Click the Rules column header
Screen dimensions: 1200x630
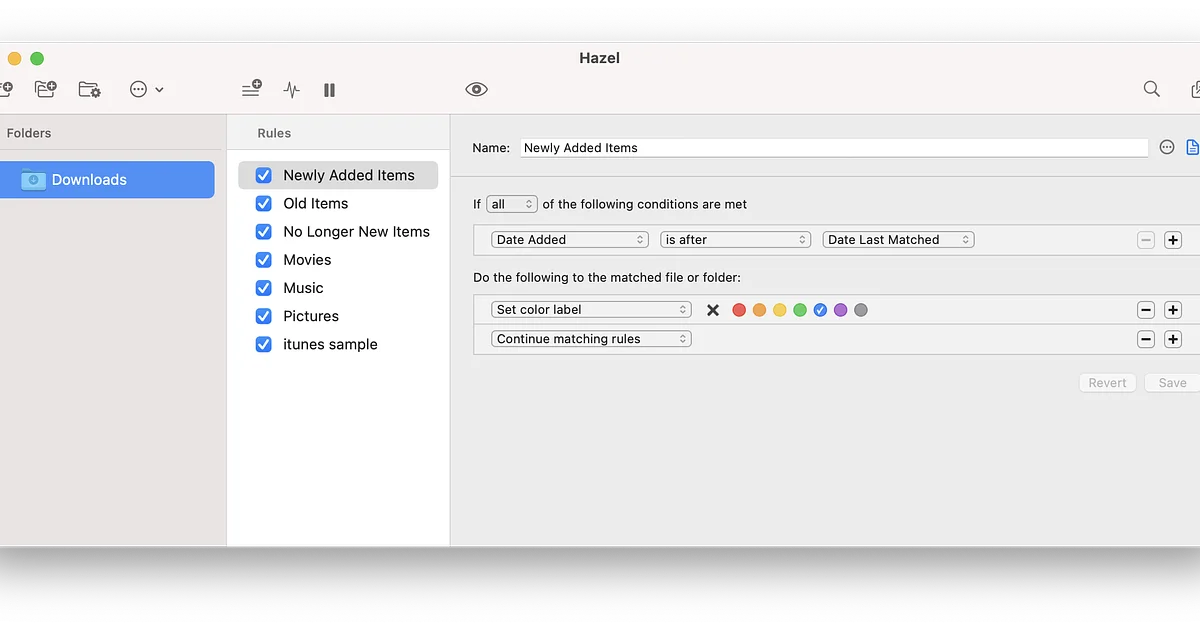pyautogui.click(x=274, y=133)
